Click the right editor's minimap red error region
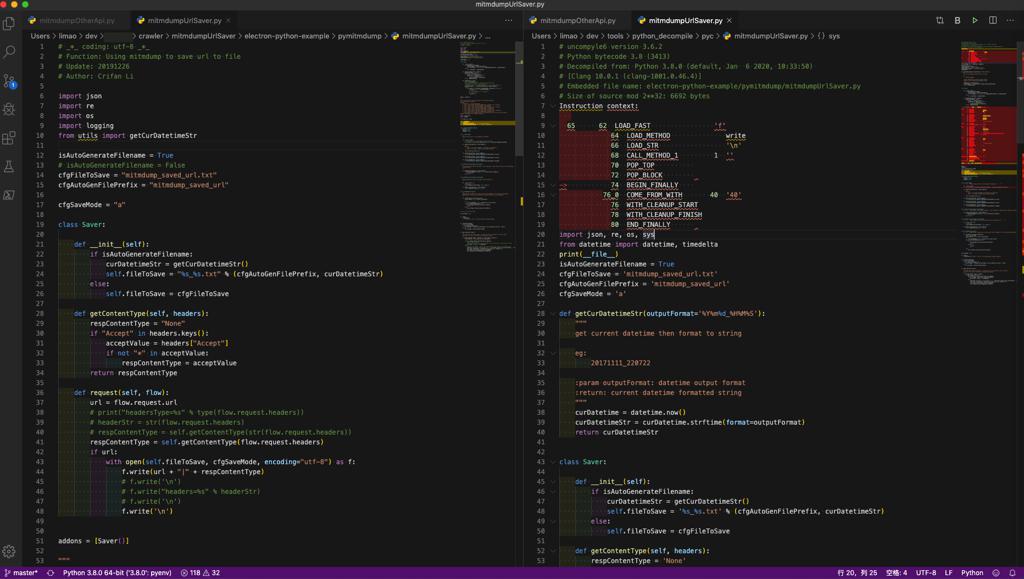1024x579 pixels. pyautogui.click(x=988, y=134)
